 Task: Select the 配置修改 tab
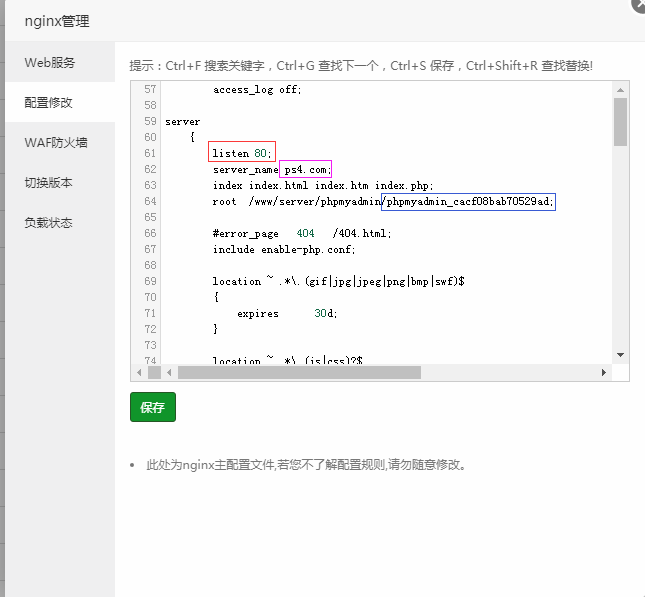click(60, 102)
